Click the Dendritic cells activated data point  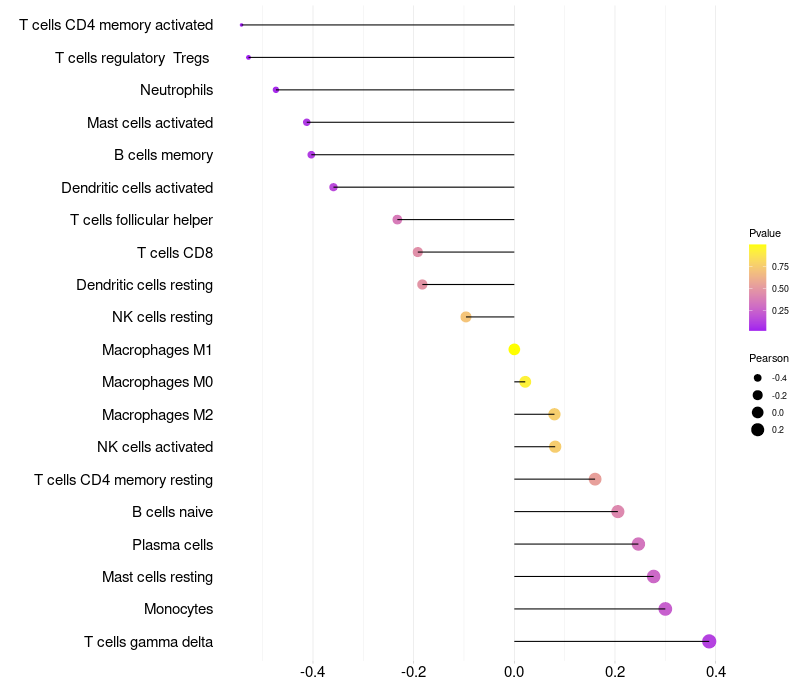click(x=333, y=187)
